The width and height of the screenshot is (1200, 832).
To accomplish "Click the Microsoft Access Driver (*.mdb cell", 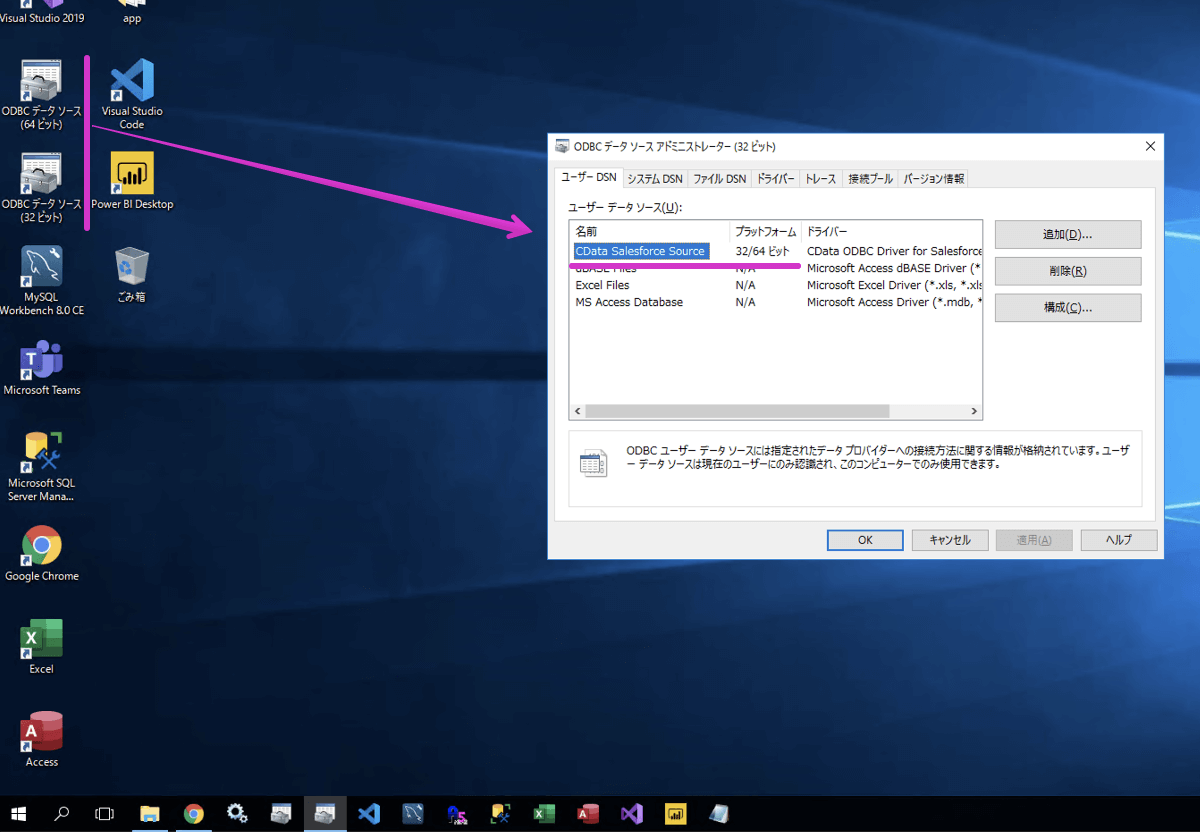I will pyautogui.click(x=894, y=302).
